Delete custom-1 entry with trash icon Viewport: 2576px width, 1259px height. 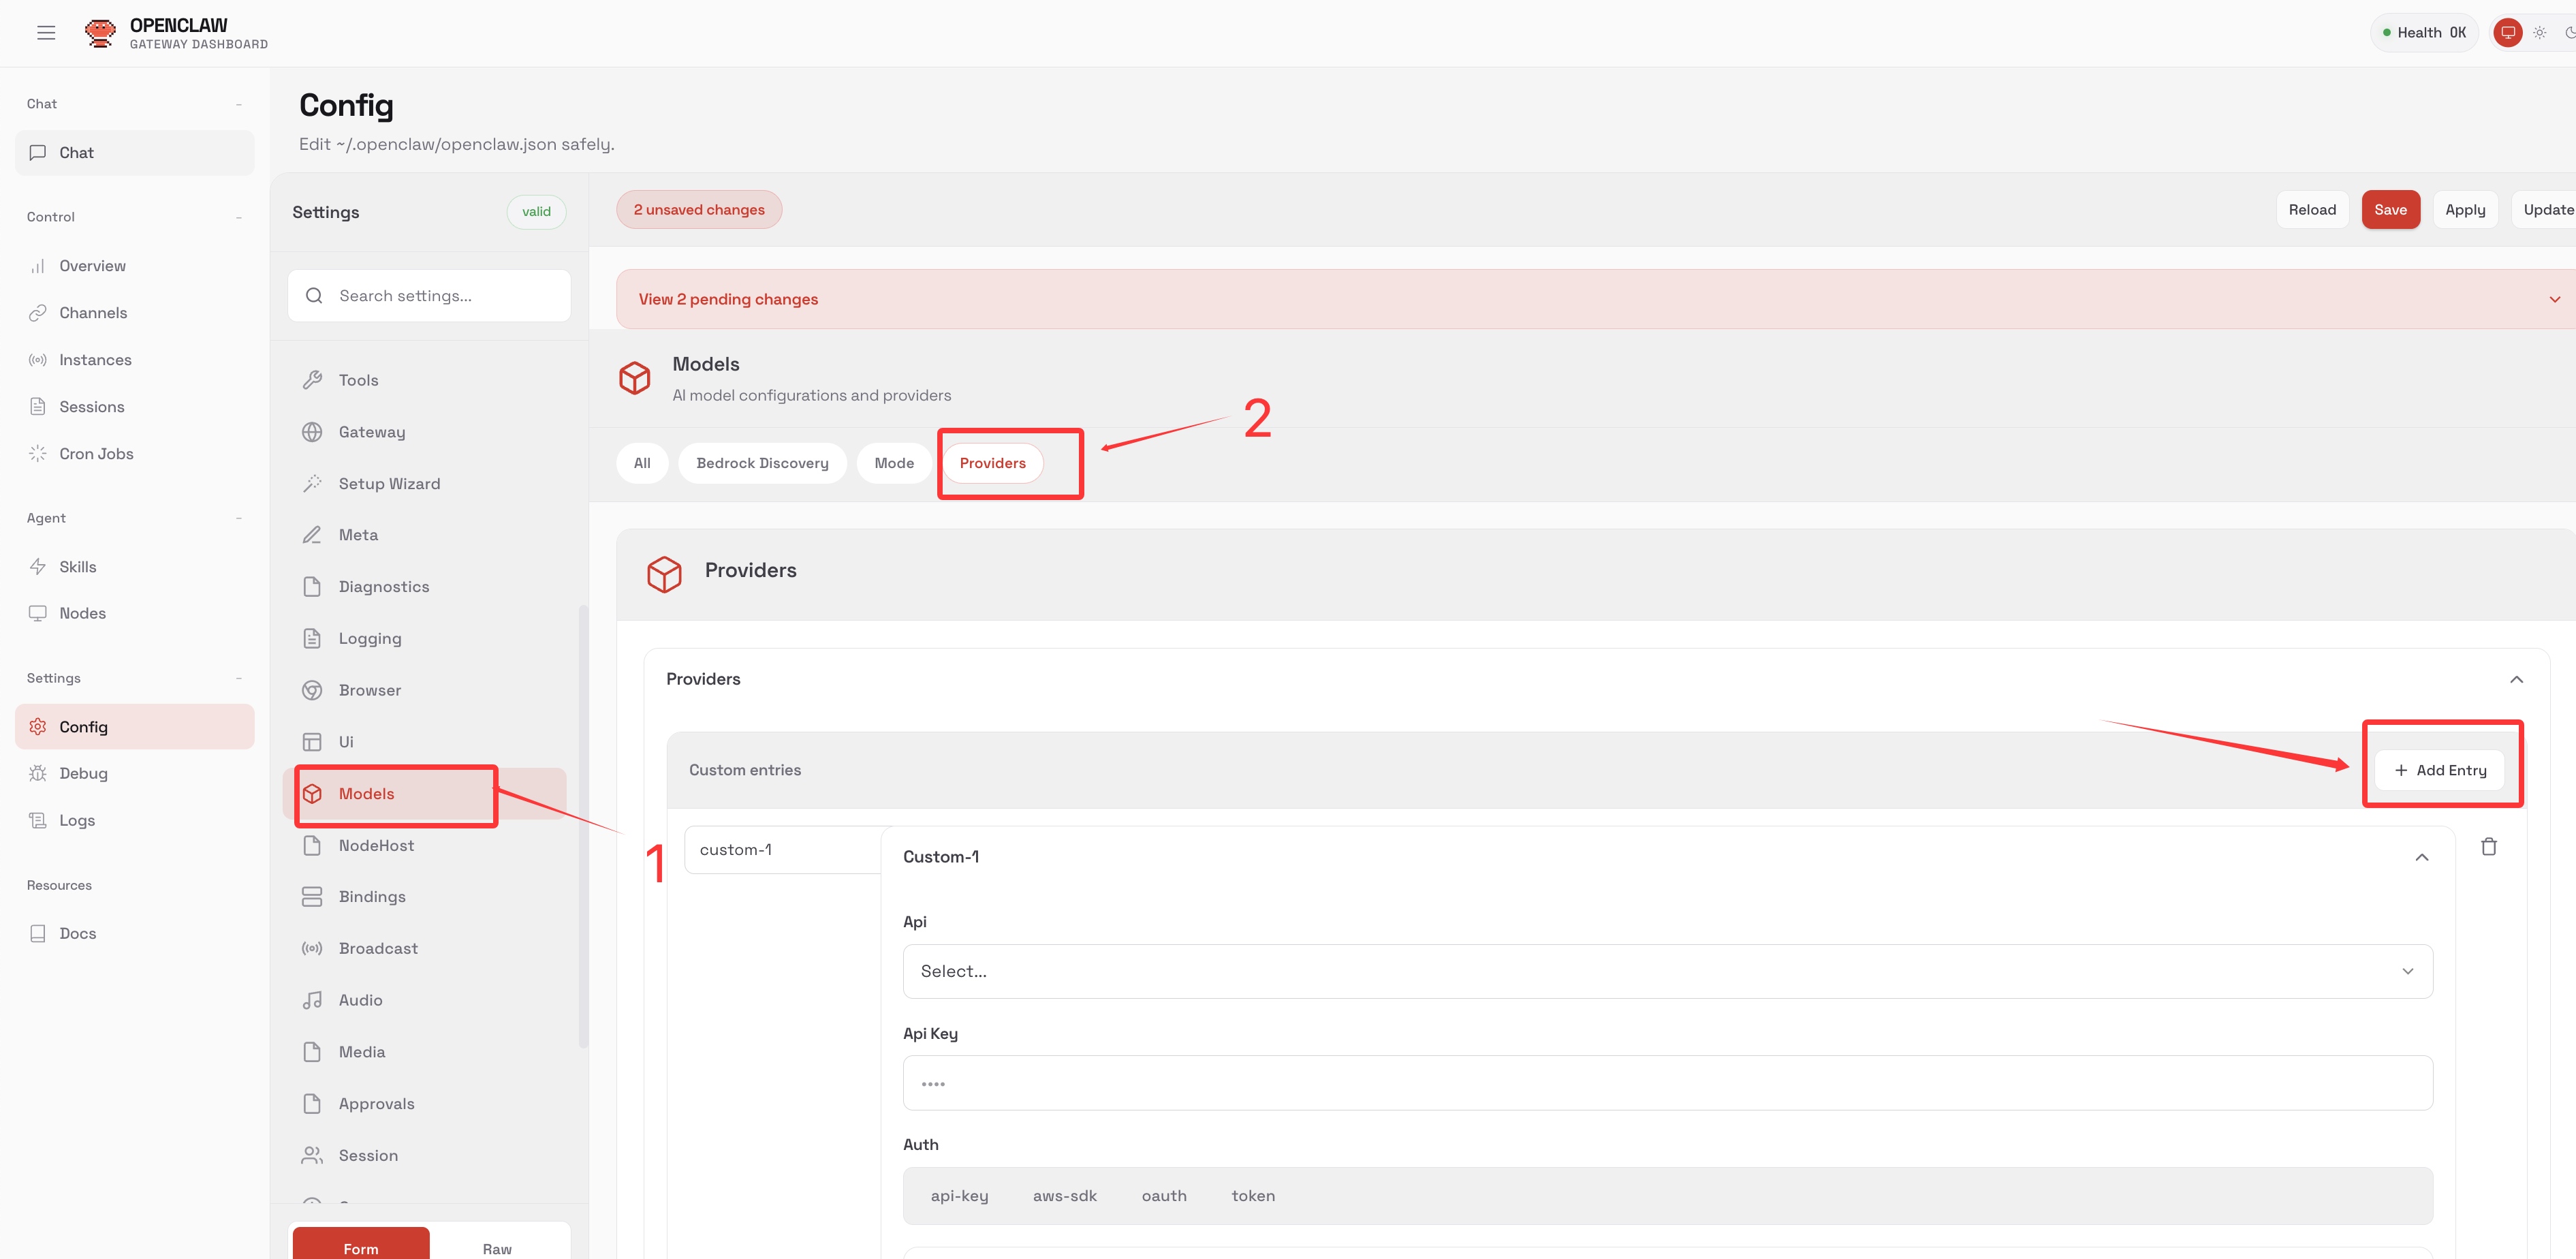(x=2488, y=847)
